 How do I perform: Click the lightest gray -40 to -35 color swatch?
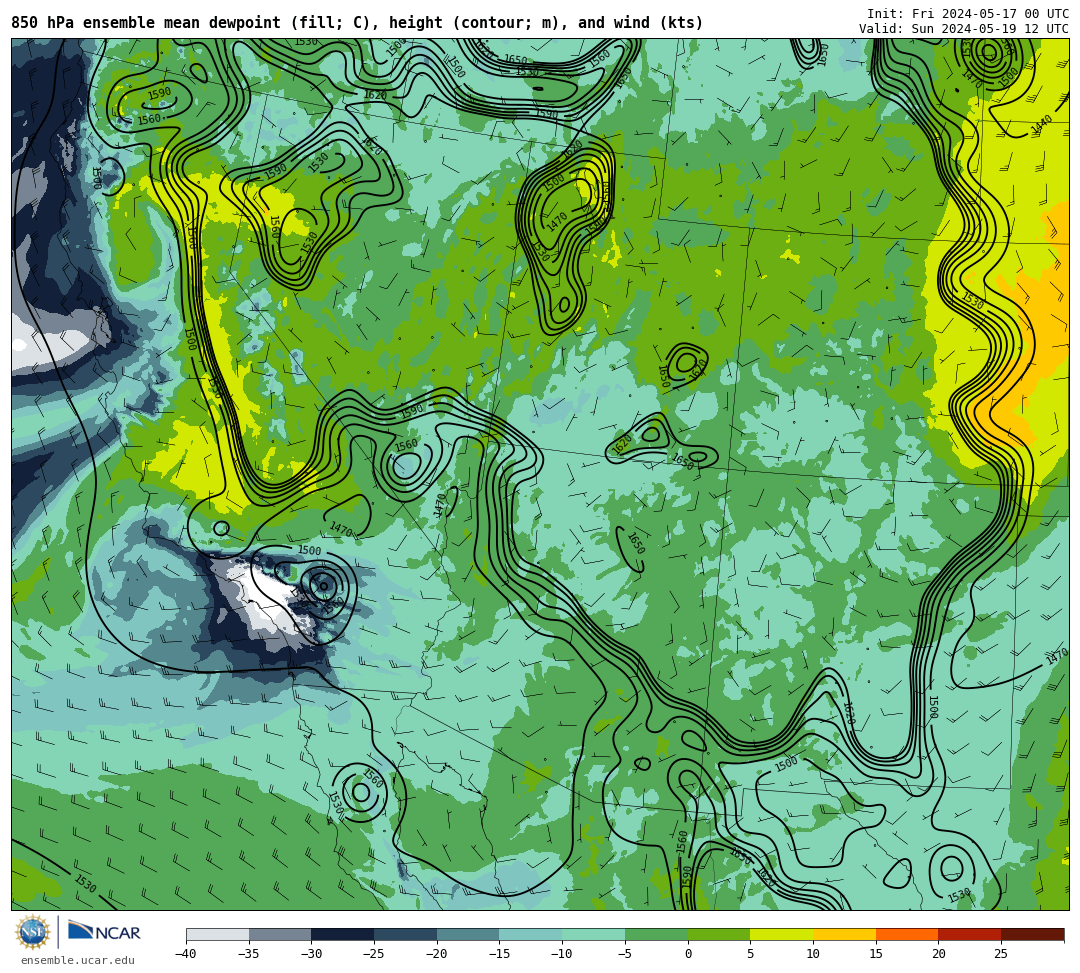pos(218,934)
